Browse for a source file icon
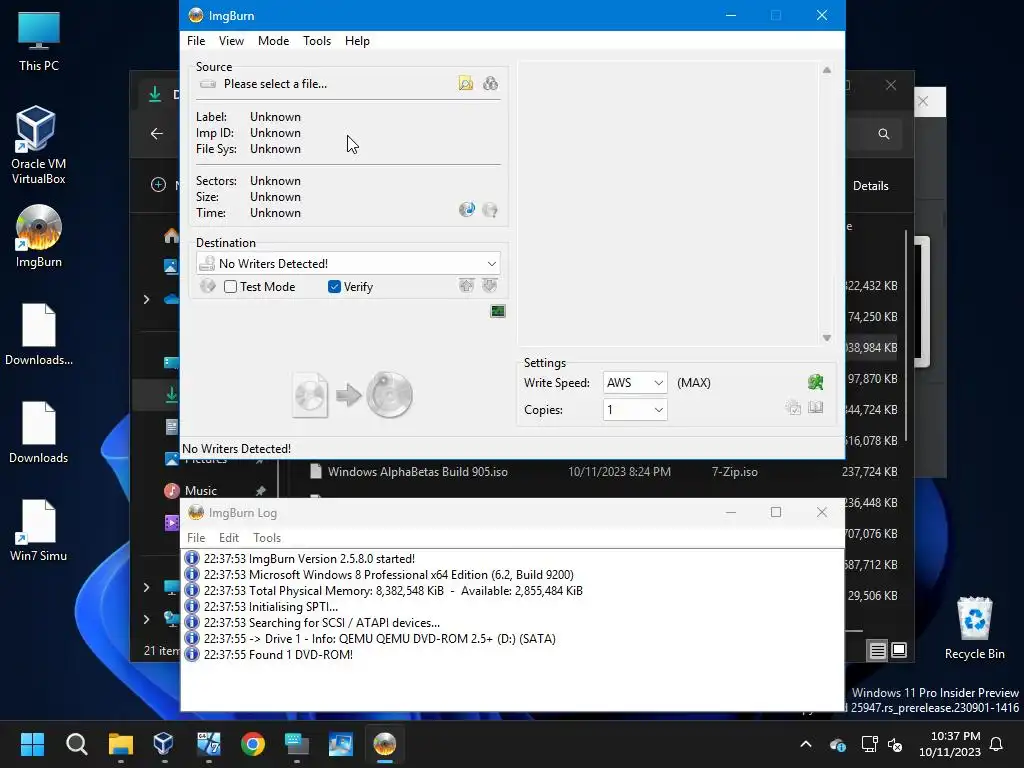This screenshot has width=1024, height=768. [466, 84]
